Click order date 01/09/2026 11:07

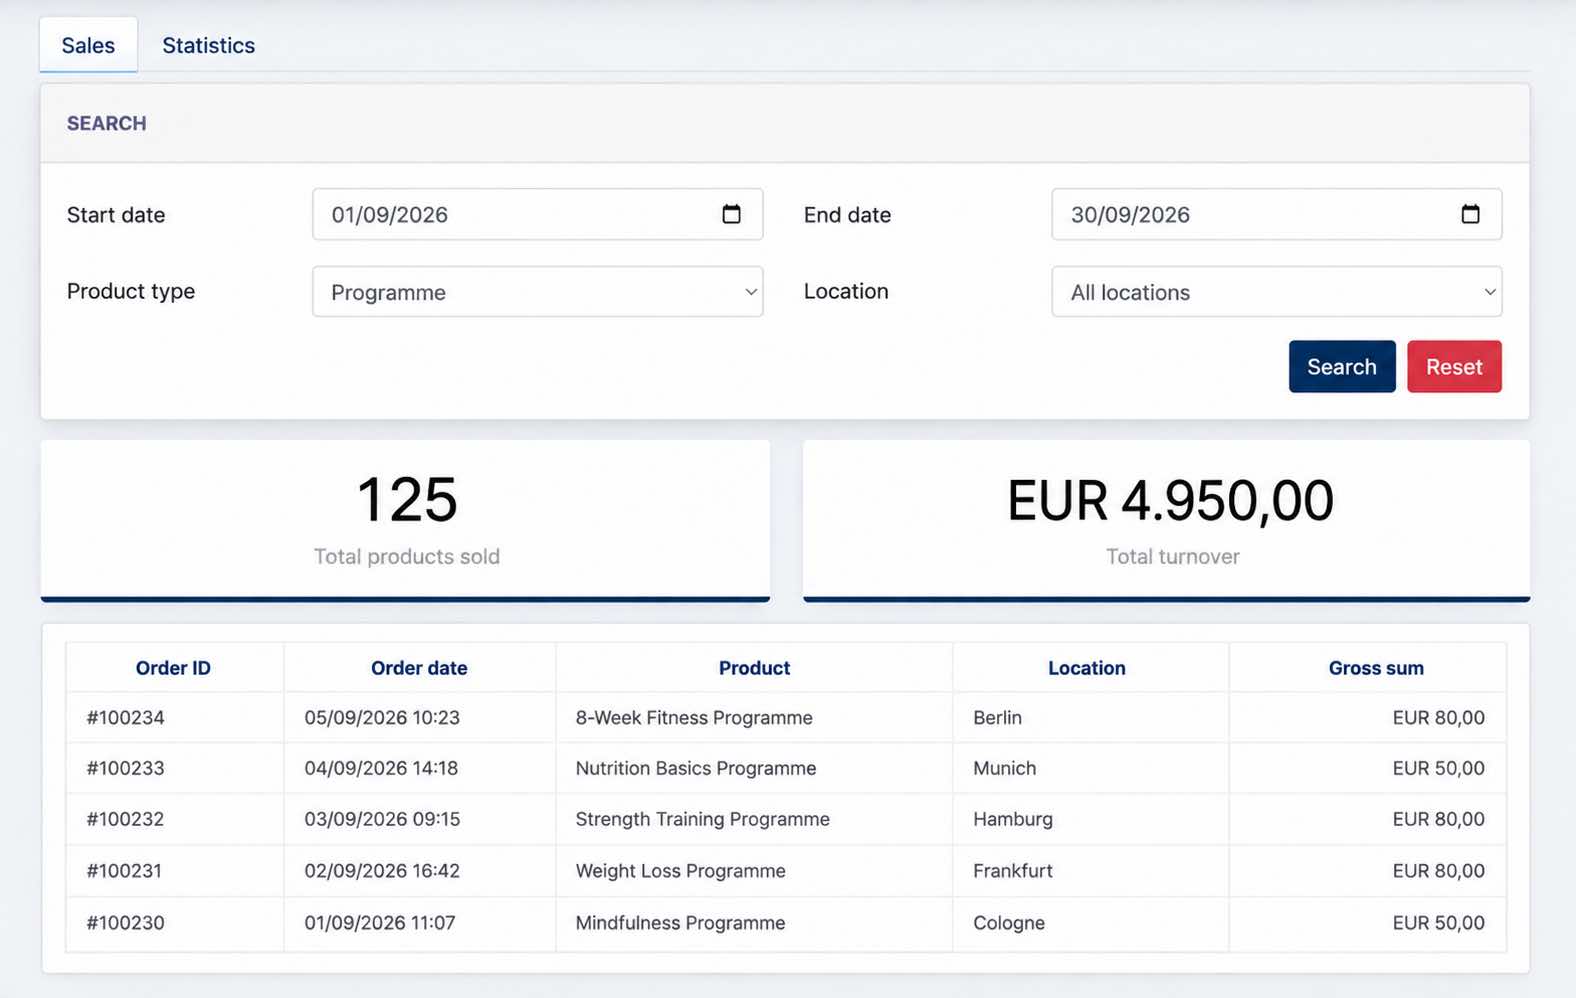380,923
